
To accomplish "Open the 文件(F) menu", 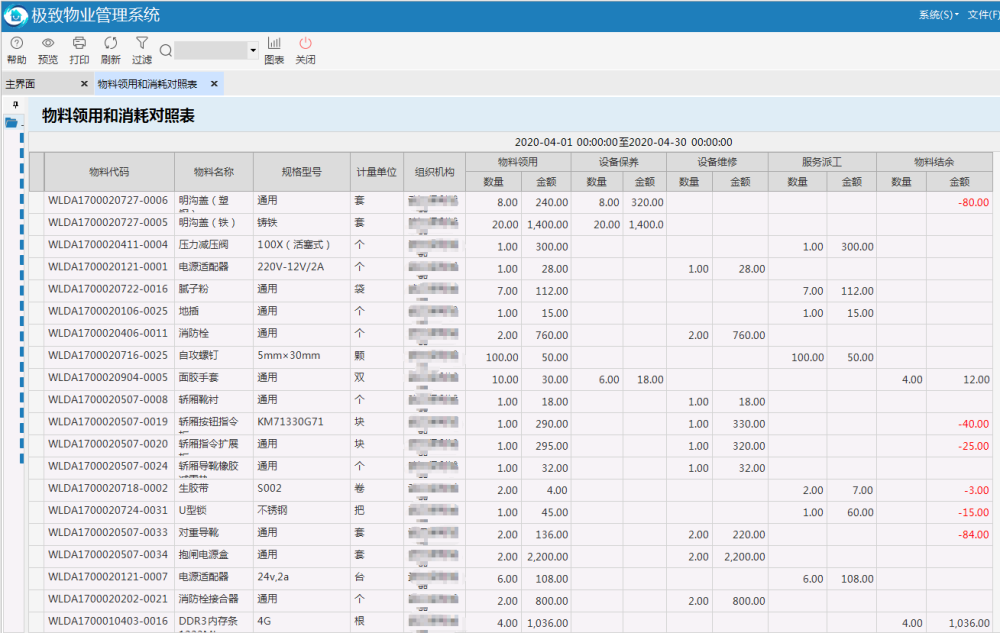I will (983, 15).
